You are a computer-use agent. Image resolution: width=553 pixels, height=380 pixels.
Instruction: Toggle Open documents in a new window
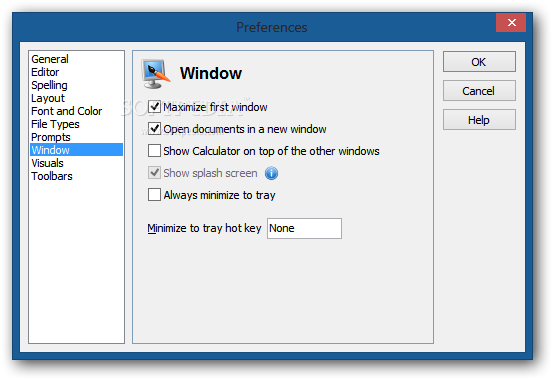pyautogui.click(x=154, y=129)
